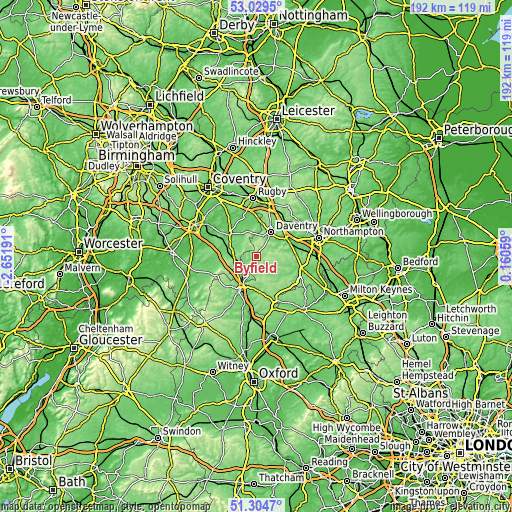The image size is (512, 512).
Task: Click the Peterborough city marker square
Action: tap(439, 138)
